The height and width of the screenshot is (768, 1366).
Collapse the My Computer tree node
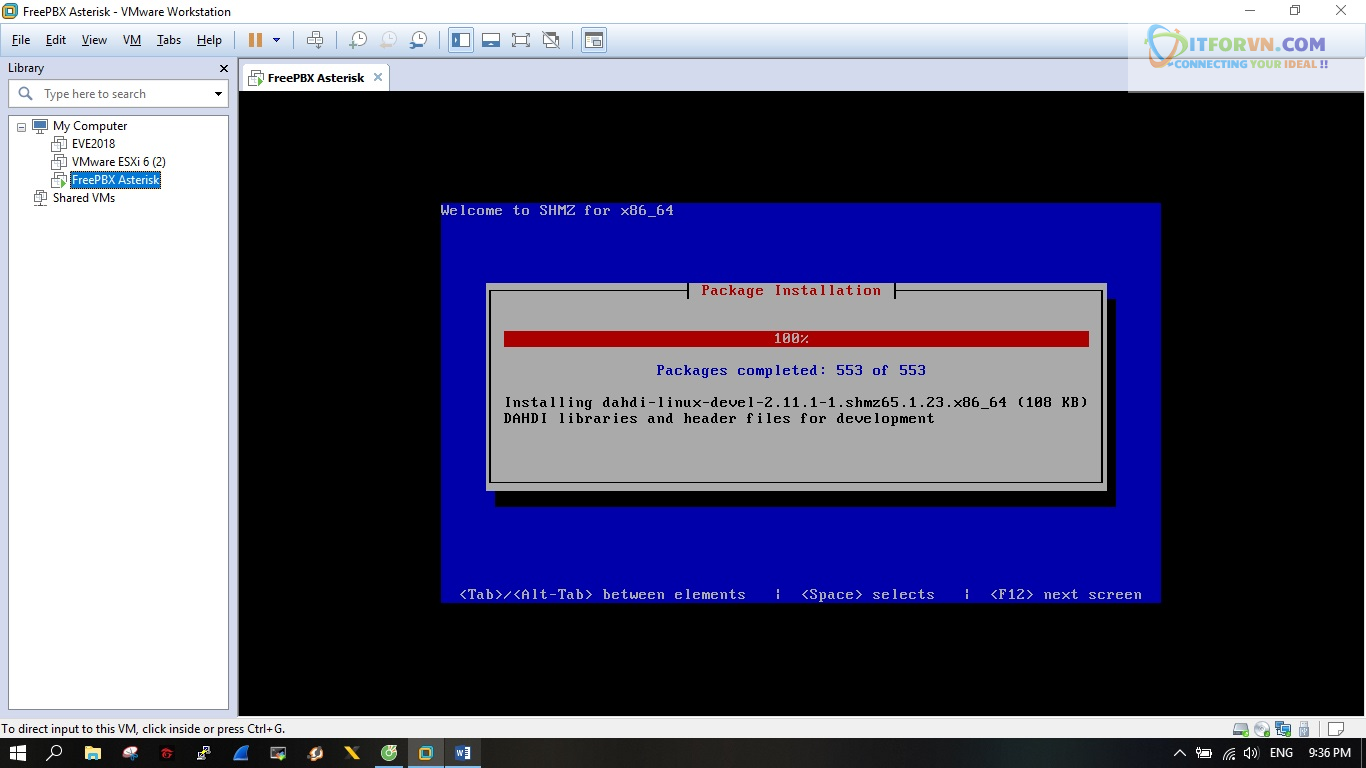pyautogui.click(x=21, y=127)
